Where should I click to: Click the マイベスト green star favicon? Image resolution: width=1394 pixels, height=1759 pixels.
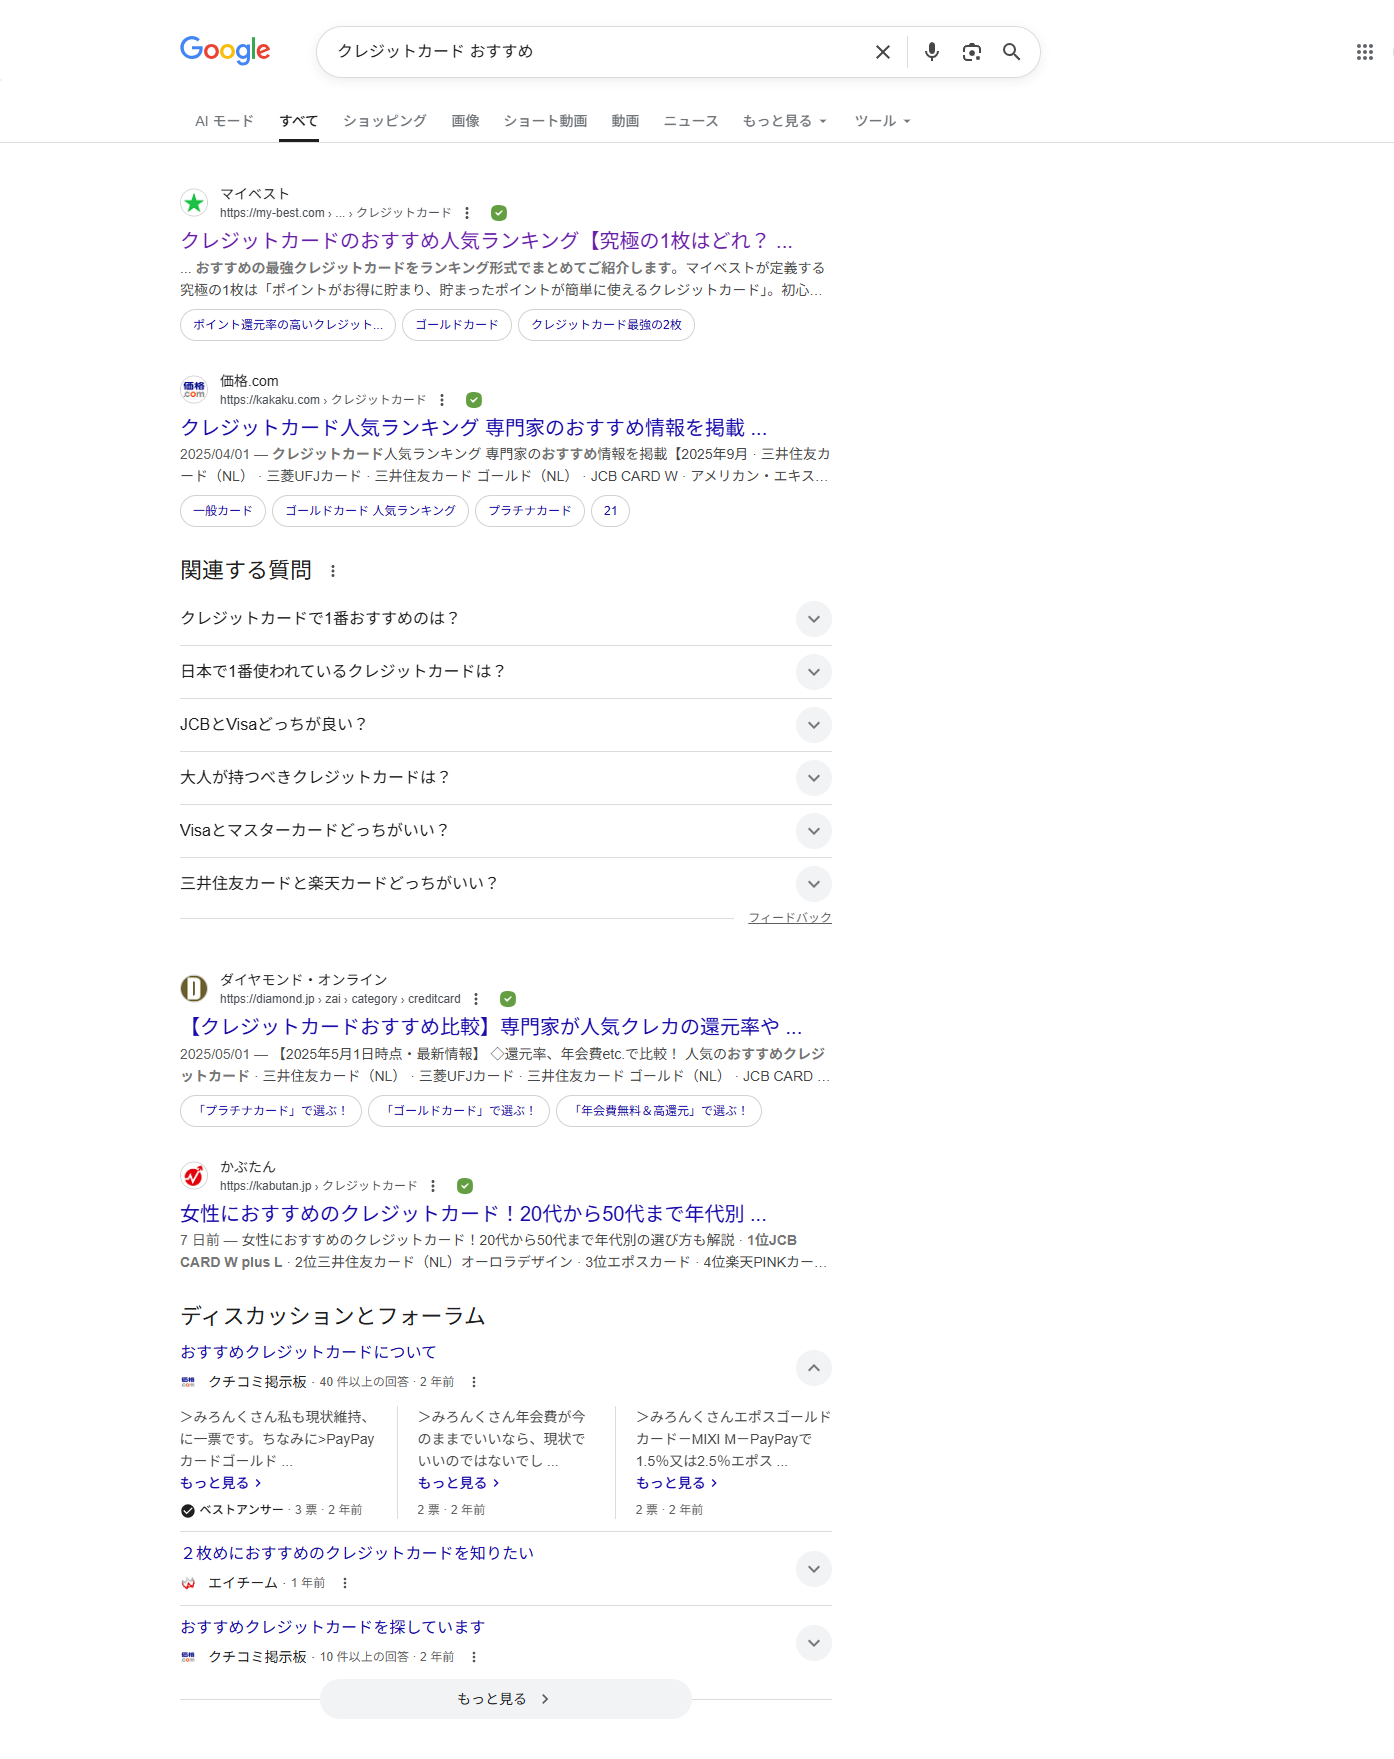(194, 203)
